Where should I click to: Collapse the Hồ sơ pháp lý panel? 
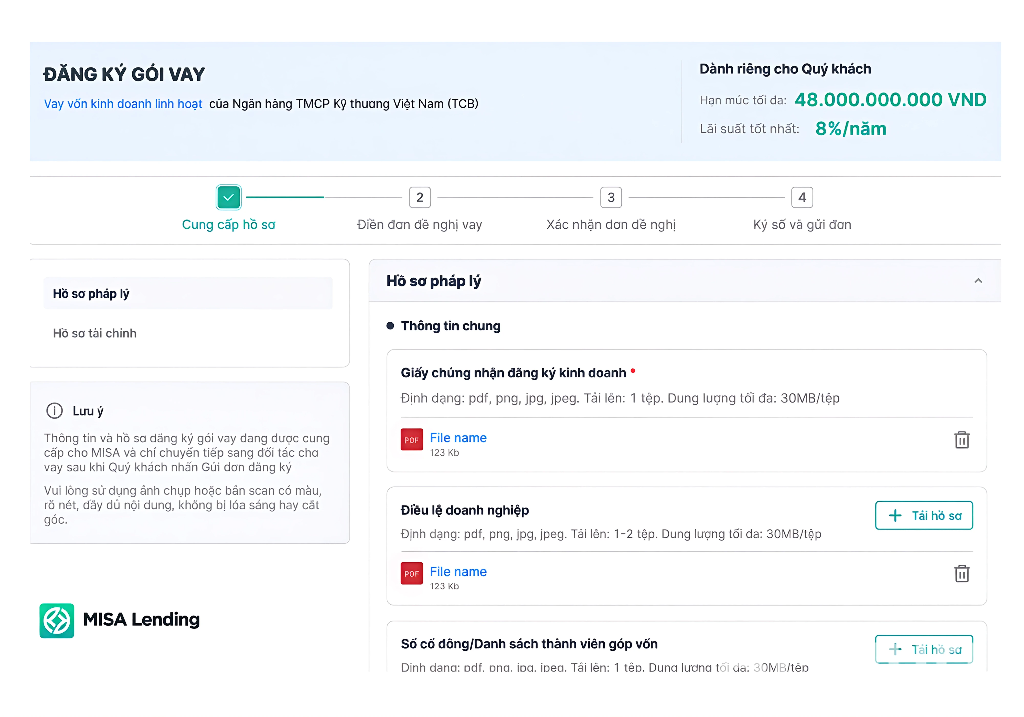[978, 280]
